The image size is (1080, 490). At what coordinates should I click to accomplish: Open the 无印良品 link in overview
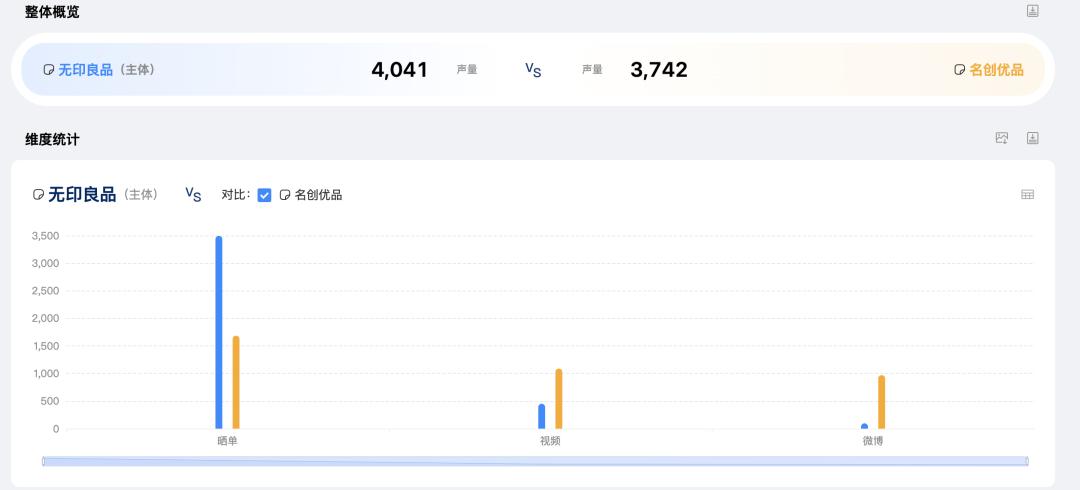(85, 70)
